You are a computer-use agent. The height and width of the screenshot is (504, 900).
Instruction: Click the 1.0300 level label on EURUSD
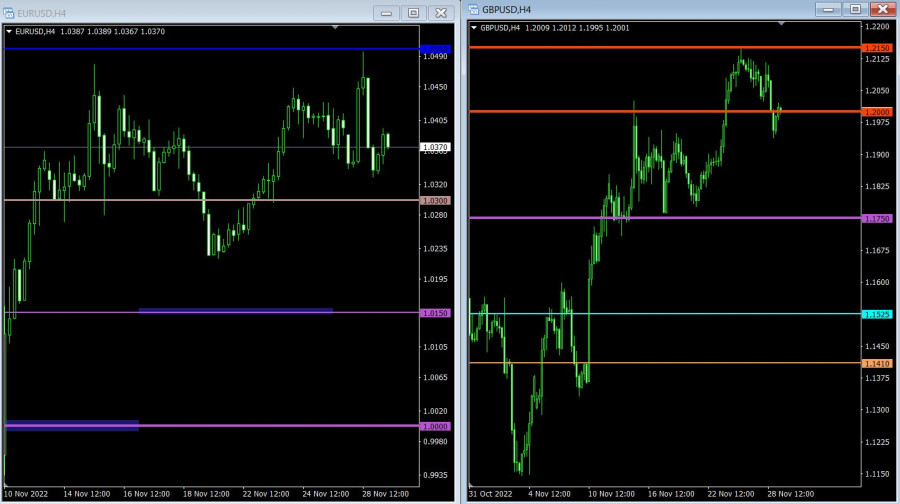(437, 201)
